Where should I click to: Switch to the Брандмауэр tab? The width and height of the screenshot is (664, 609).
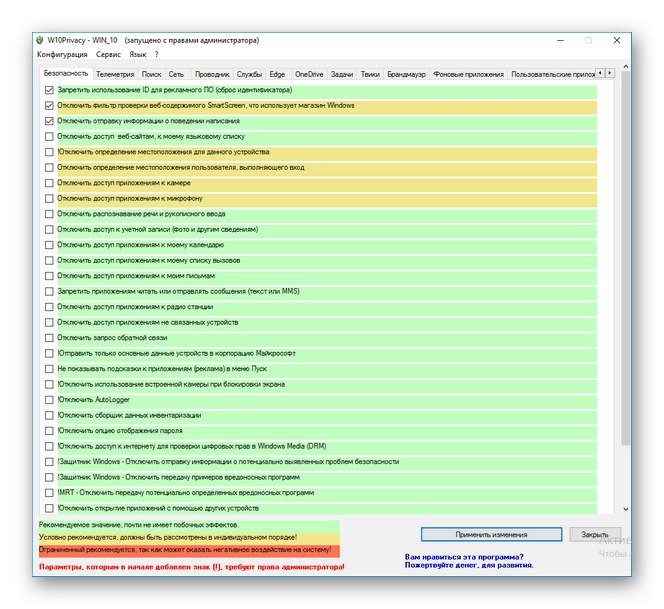click(x=406, y=74)
